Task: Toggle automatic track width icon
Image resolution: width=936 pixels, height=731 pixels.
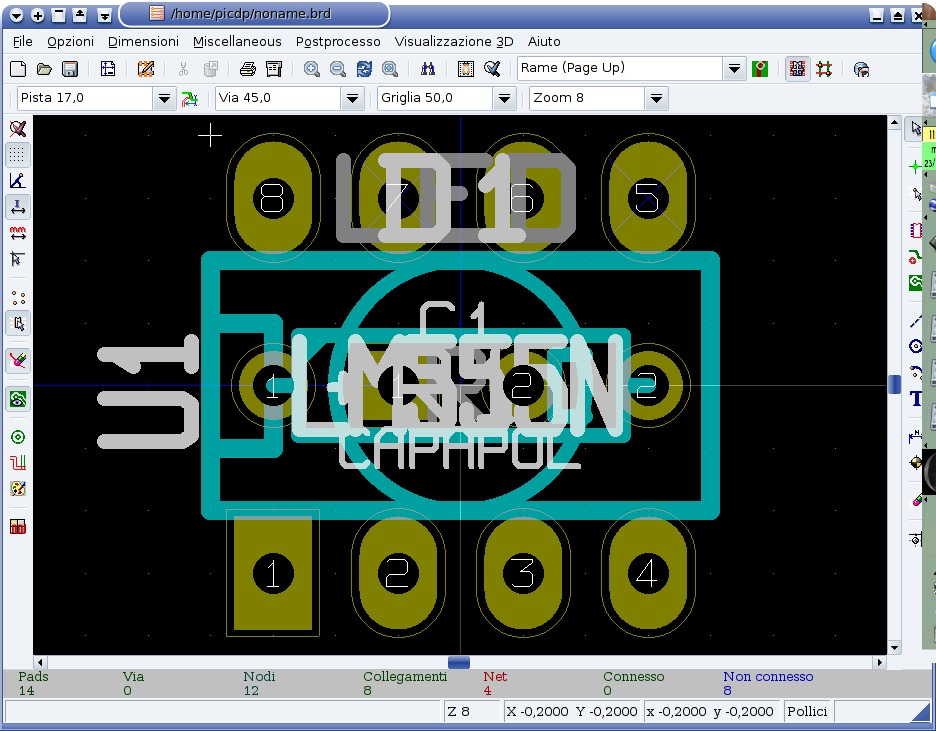Action: pos(189,98)
